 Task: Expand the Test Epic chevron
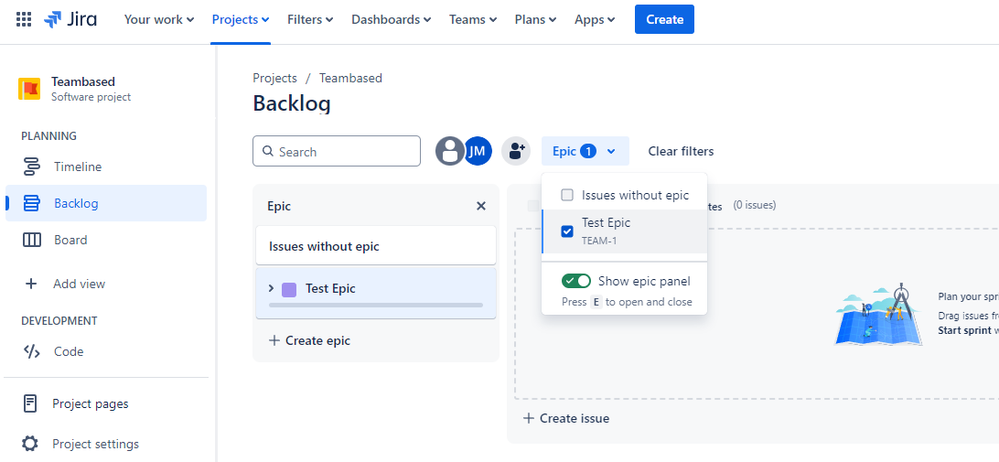(271, 289)
